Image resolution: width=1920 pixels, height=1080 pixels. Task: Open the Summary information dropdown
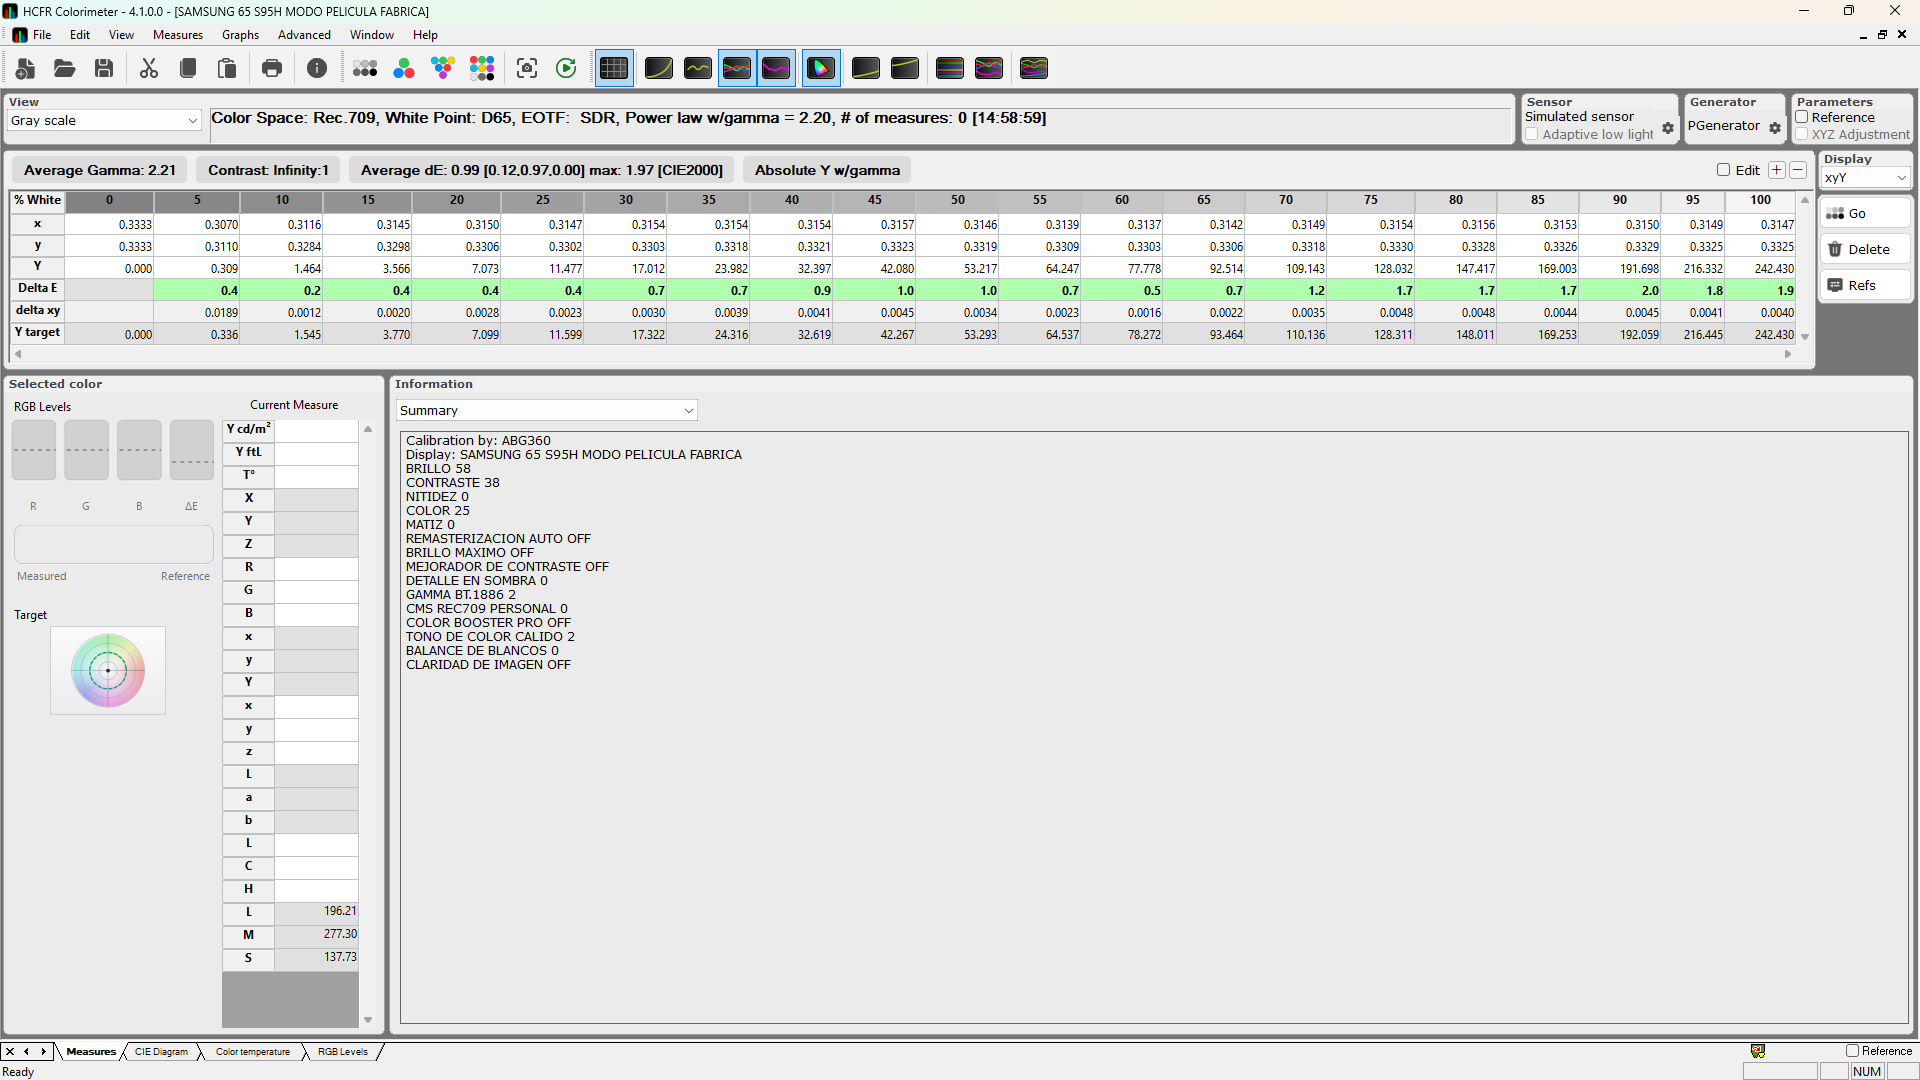[546, 410]
